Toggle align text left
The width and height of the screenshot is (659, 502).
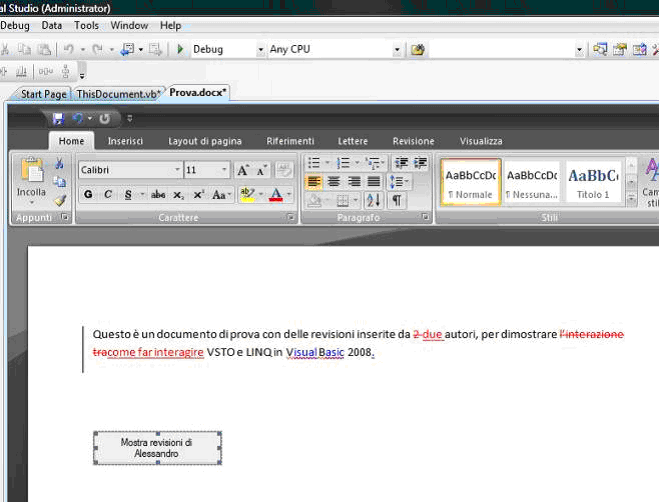click(314, 182)
